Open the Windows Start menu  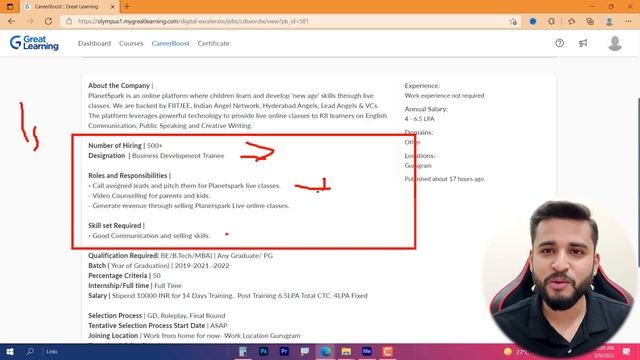10,351
